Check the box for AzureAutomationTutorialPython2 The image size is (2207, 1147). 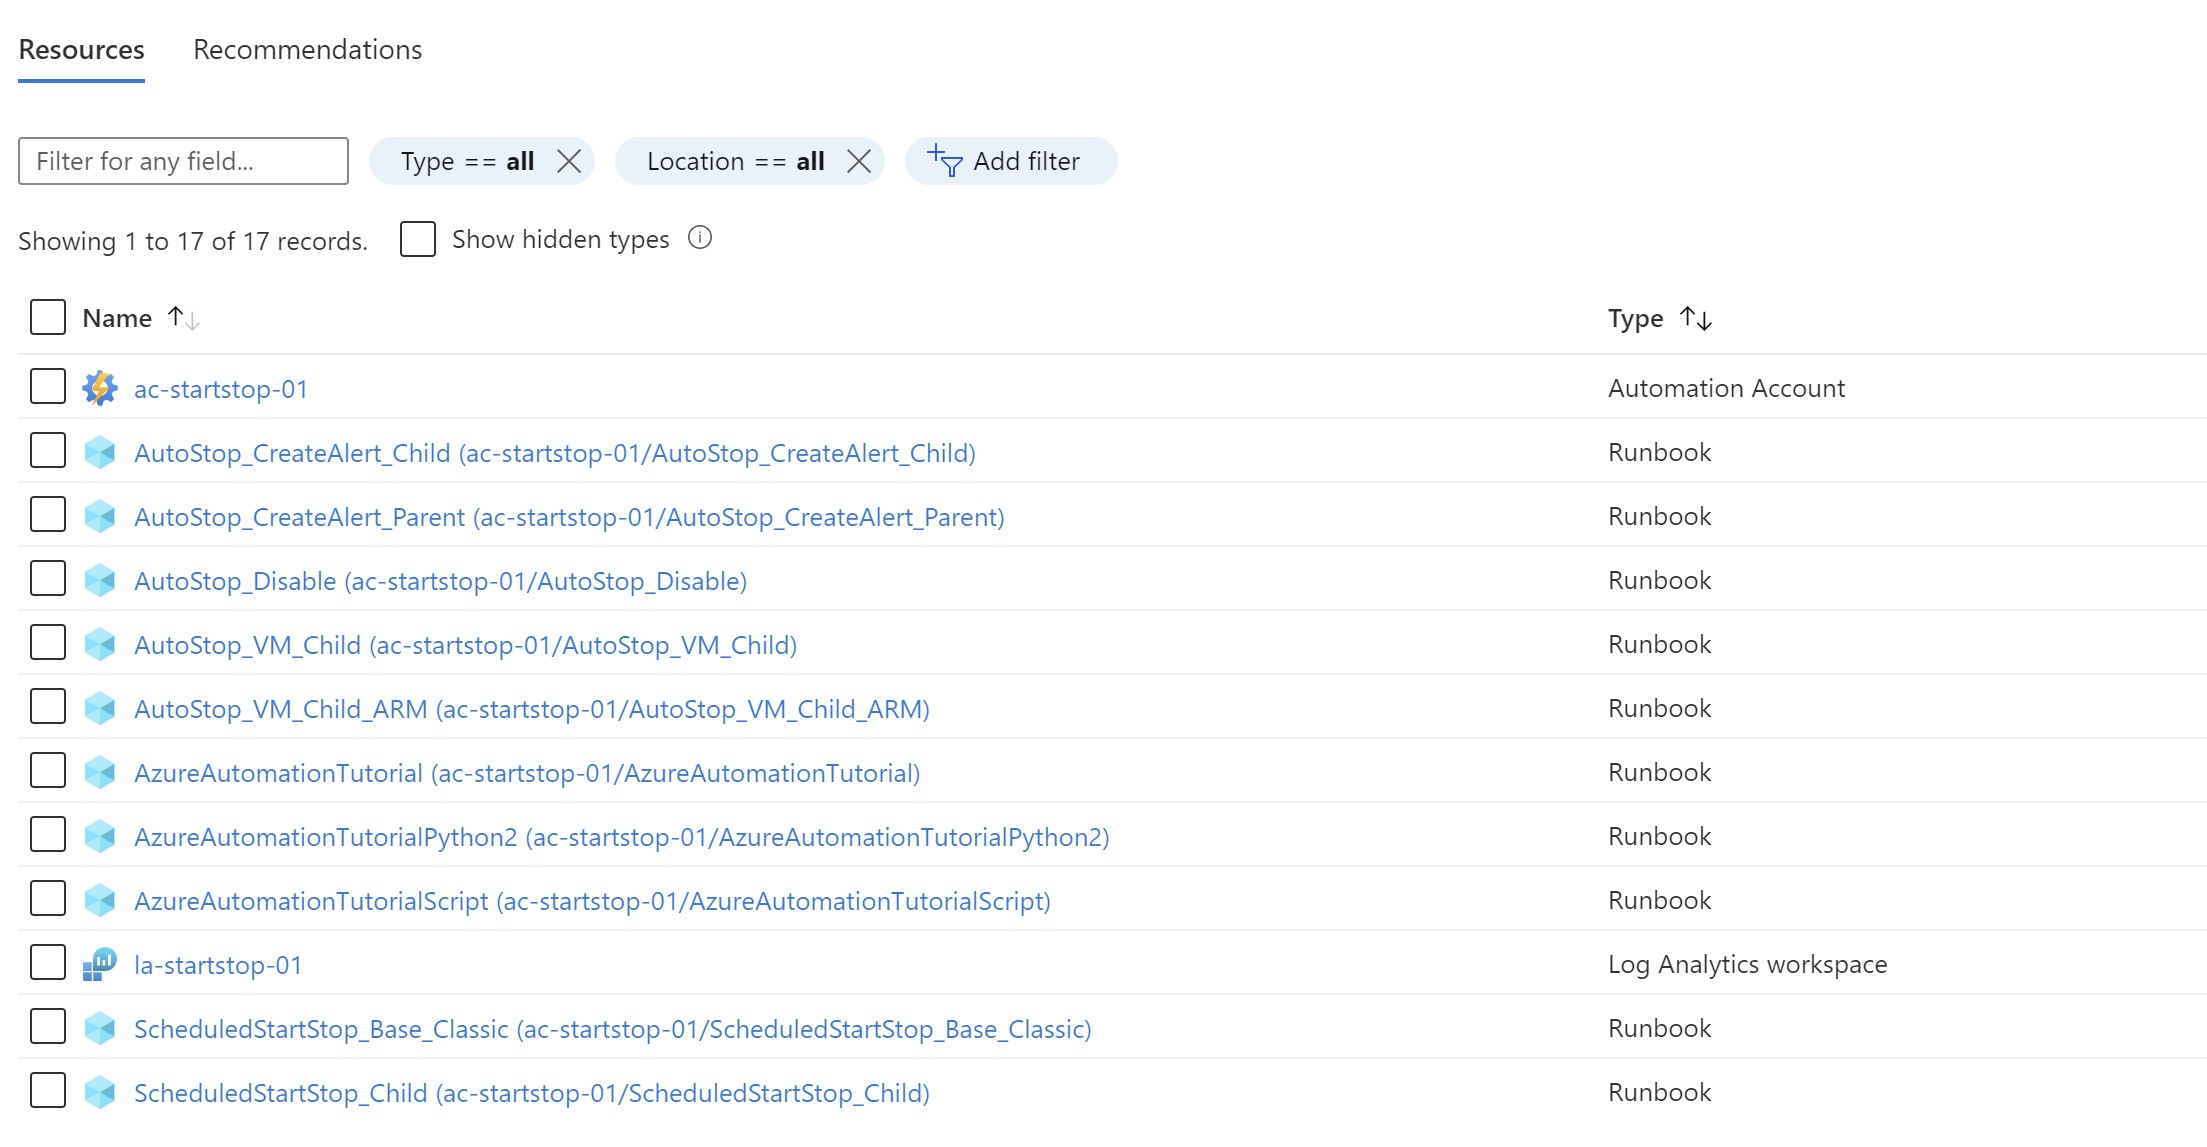(x=48, y=834)
